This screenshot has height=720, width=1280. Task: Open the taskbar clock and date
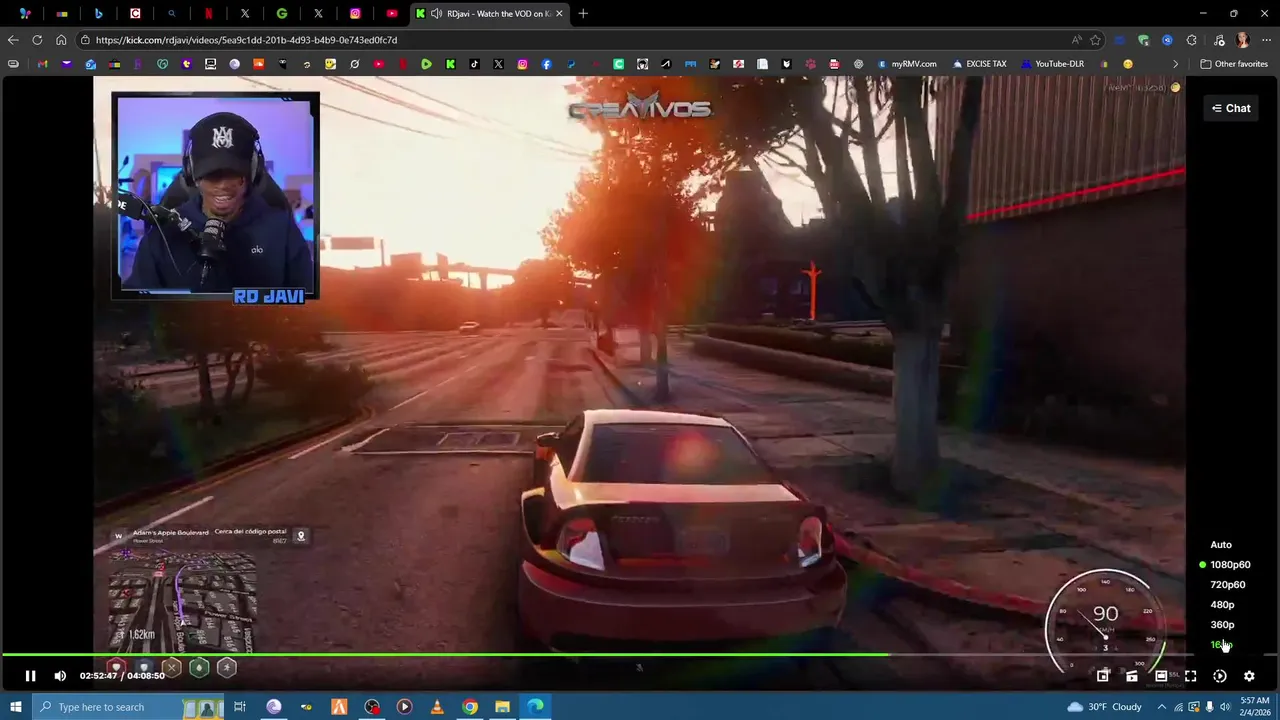(x=1254, y=707)
